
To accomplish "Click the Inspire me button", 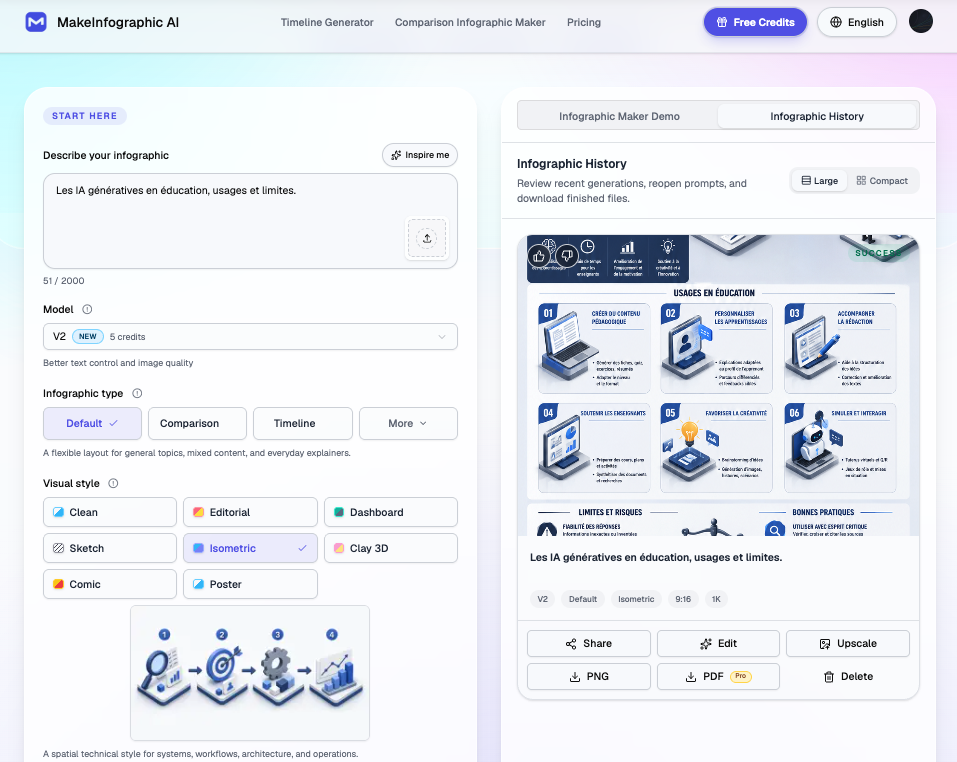I will (x=420, y=155).
